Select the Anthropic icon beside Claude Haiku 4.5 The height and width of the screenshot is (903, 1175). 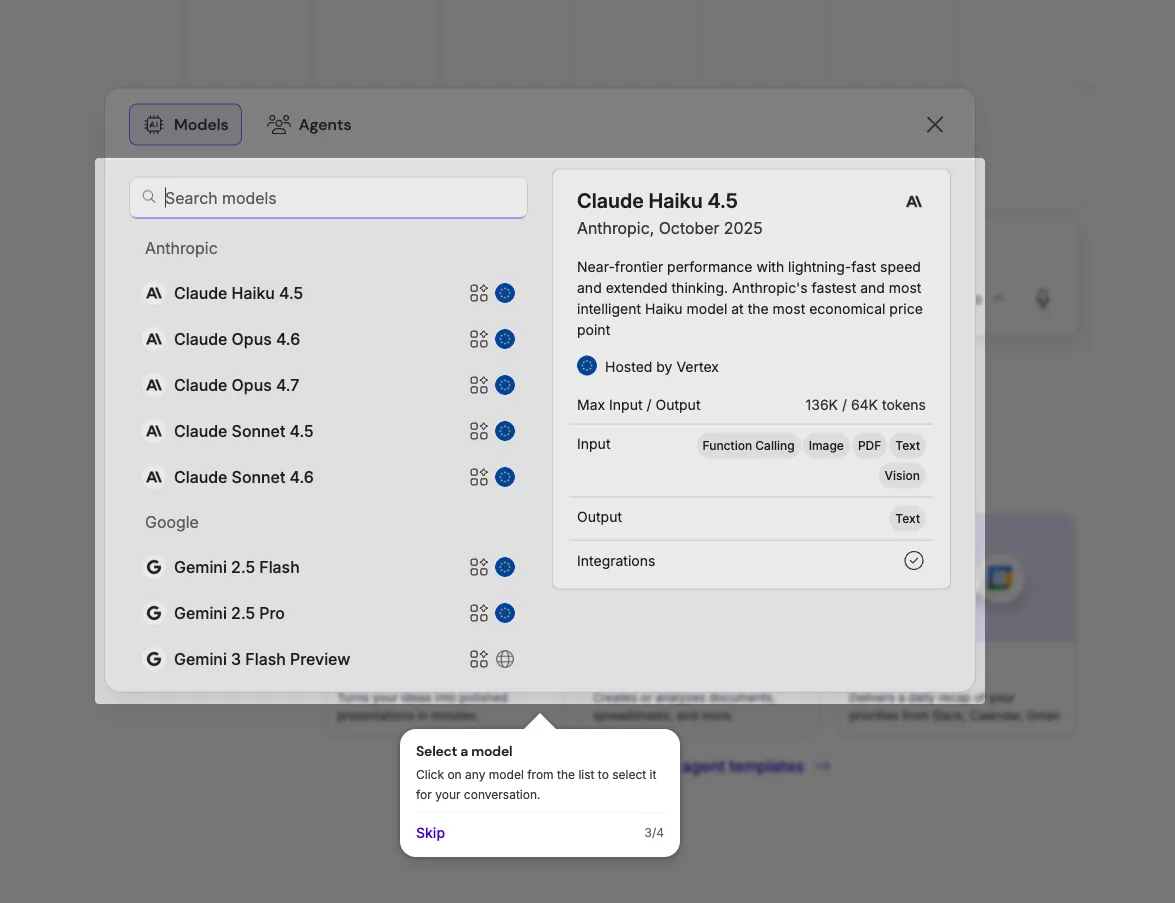coord(154,293)
